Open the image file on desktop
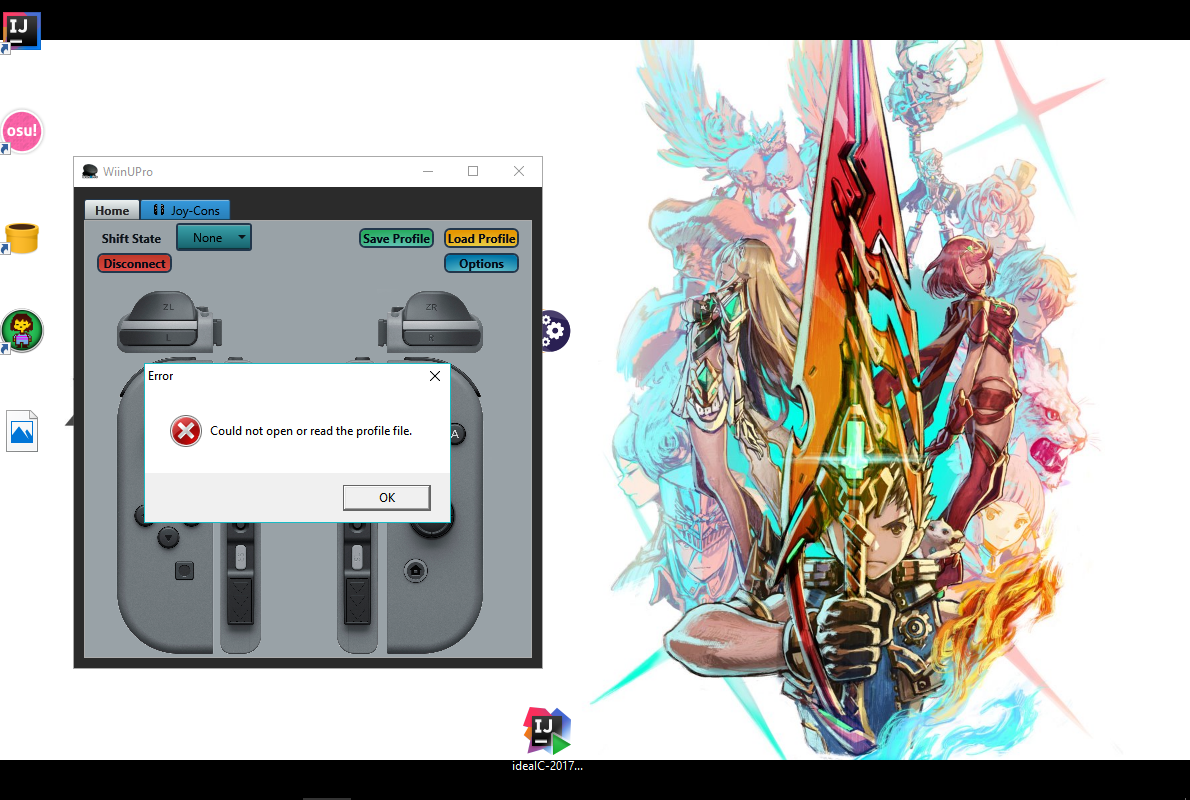Screen dimensions: 1190x800 (22, 431)
